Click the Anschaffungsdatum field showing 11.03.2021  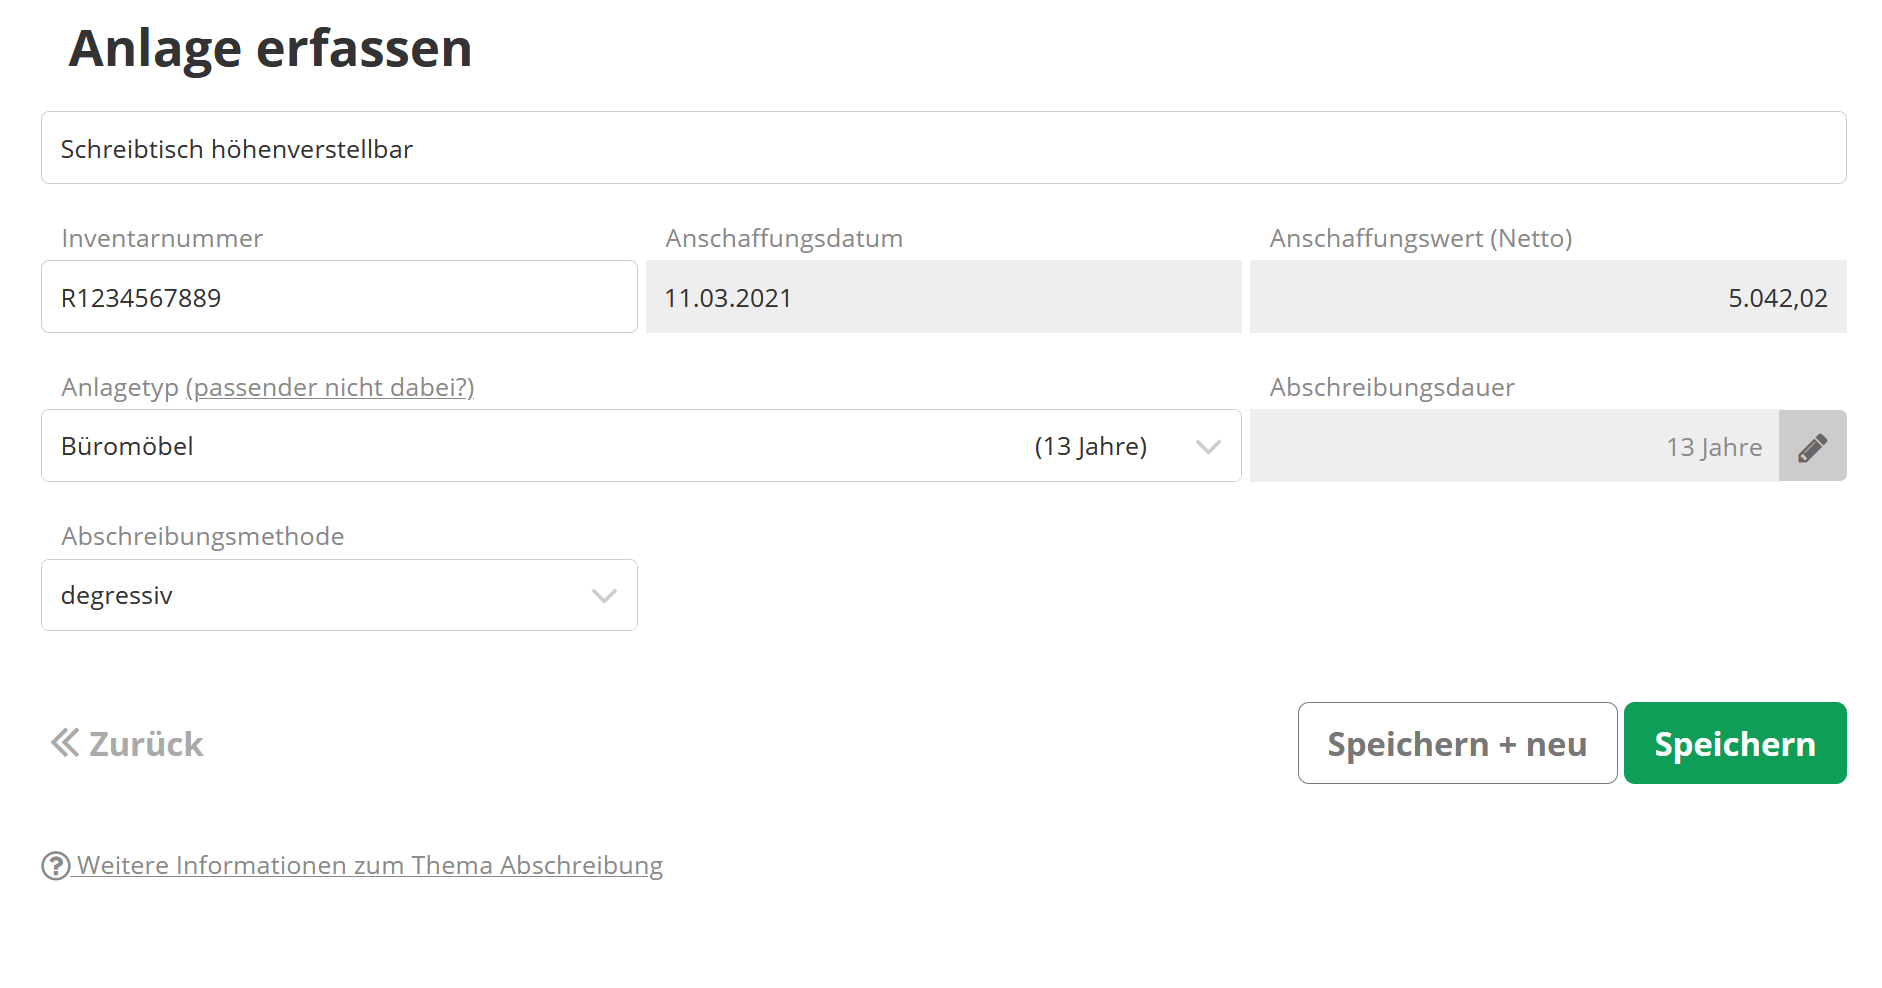(943, 297)
